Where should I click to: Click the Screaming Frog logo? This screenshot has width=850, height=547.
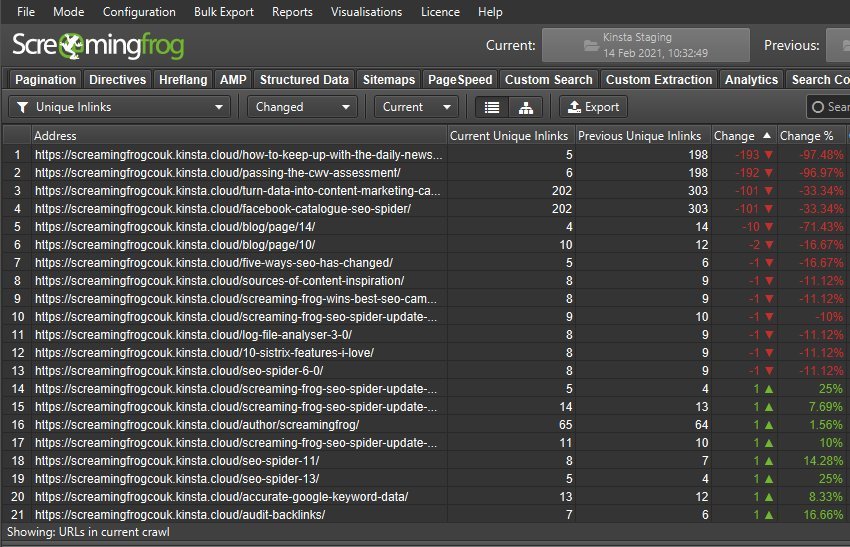[98, 46]
